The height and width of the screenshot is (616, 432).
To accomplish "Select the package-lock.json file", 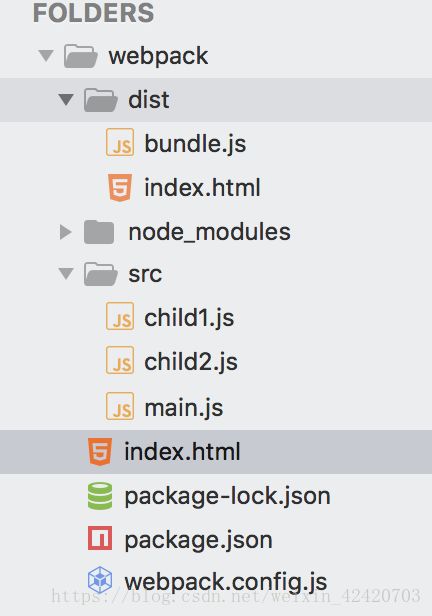I will point(227,496).
